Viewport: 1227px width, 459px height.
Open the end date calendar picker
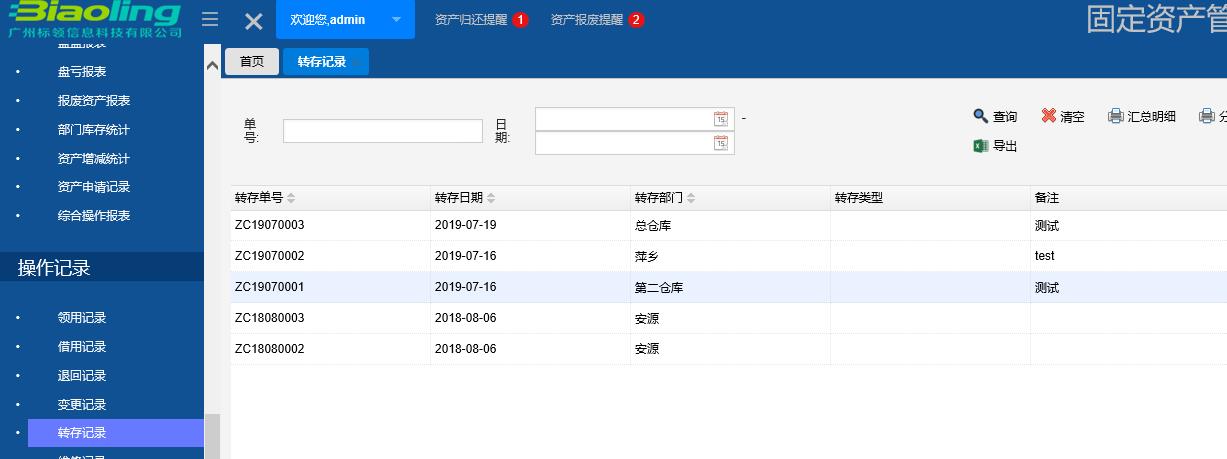pyautogui.click(x=721, y=143)
